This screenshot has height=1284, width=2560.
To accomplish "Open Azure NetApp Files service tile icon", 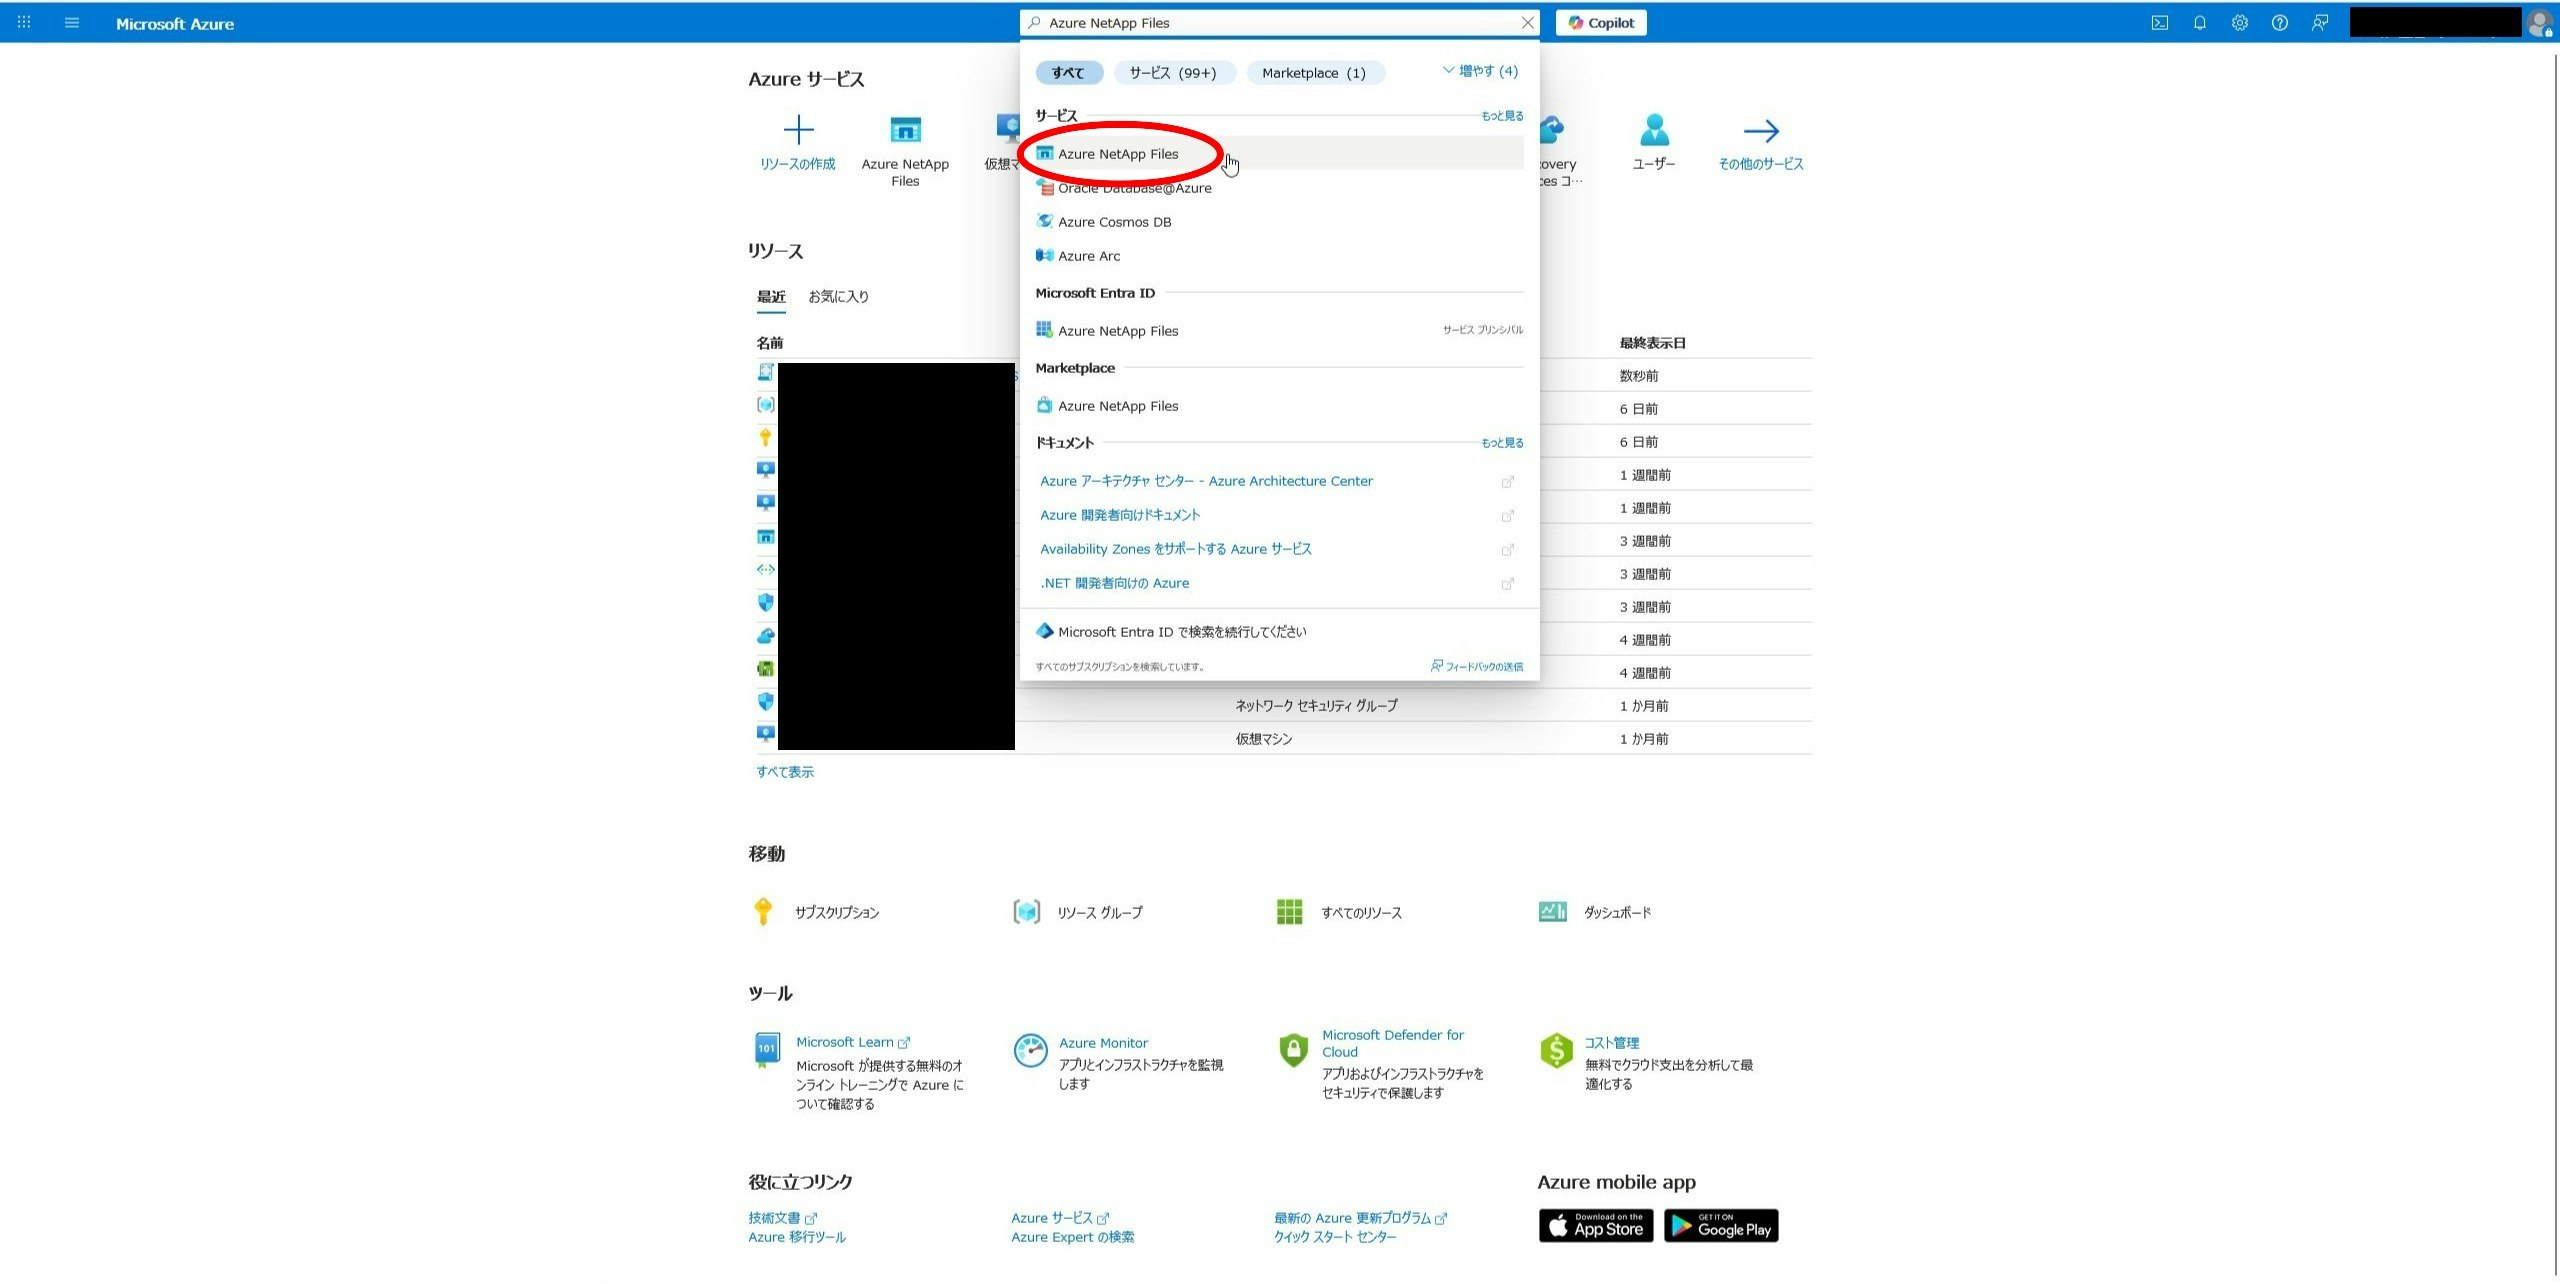I will click(904, 131).
